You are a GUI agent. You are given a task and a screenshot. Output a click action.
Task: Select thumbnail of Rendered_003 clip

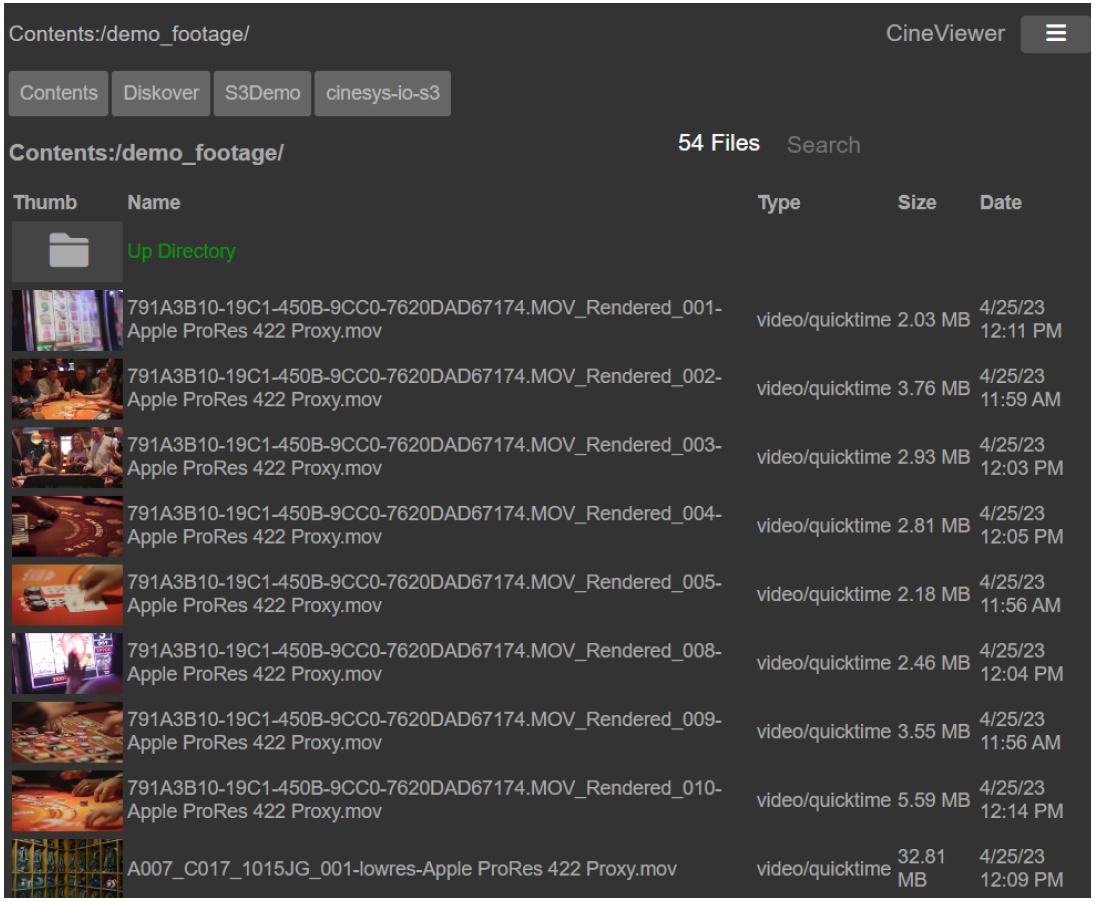(x=68, y=457)
